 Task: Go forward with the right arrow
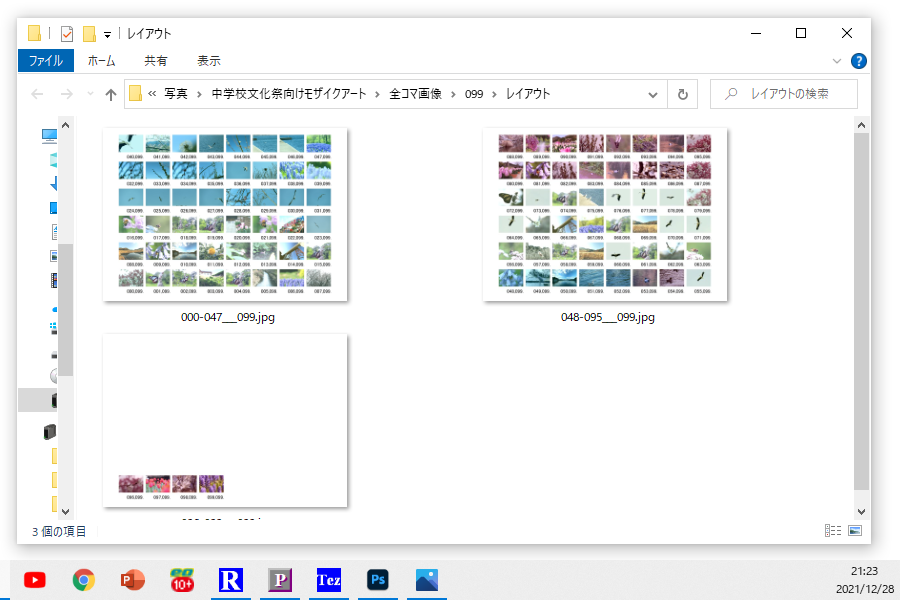tap(67, 94)
